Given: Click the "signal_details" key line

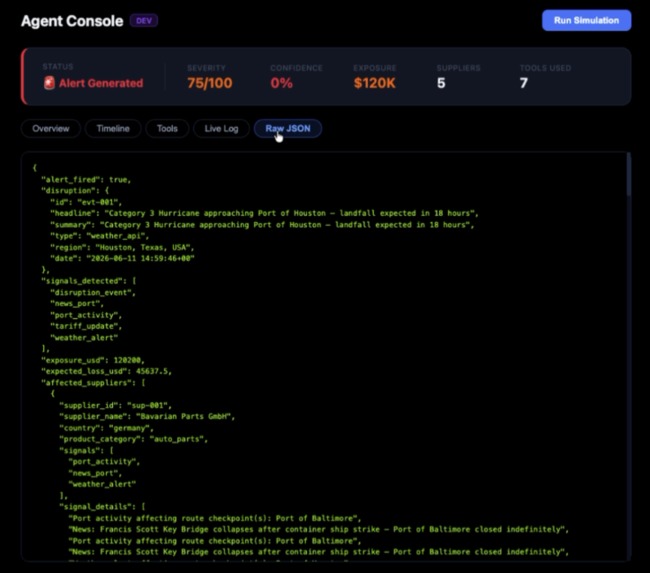Looking at the screenshot, I should tap(102, 507).
